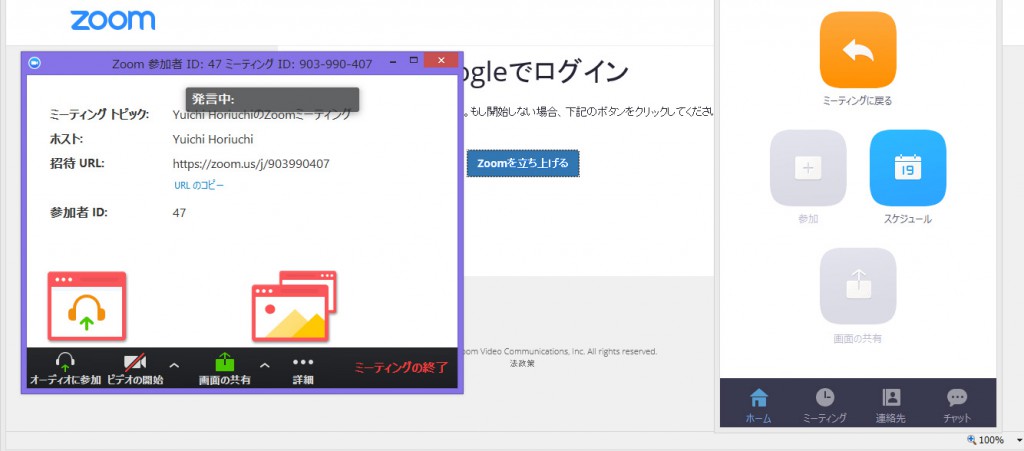This screenshot has height=451, width=1024.
Task: Open the Contacts (連絡先) tab
Action: pos(891,405)
